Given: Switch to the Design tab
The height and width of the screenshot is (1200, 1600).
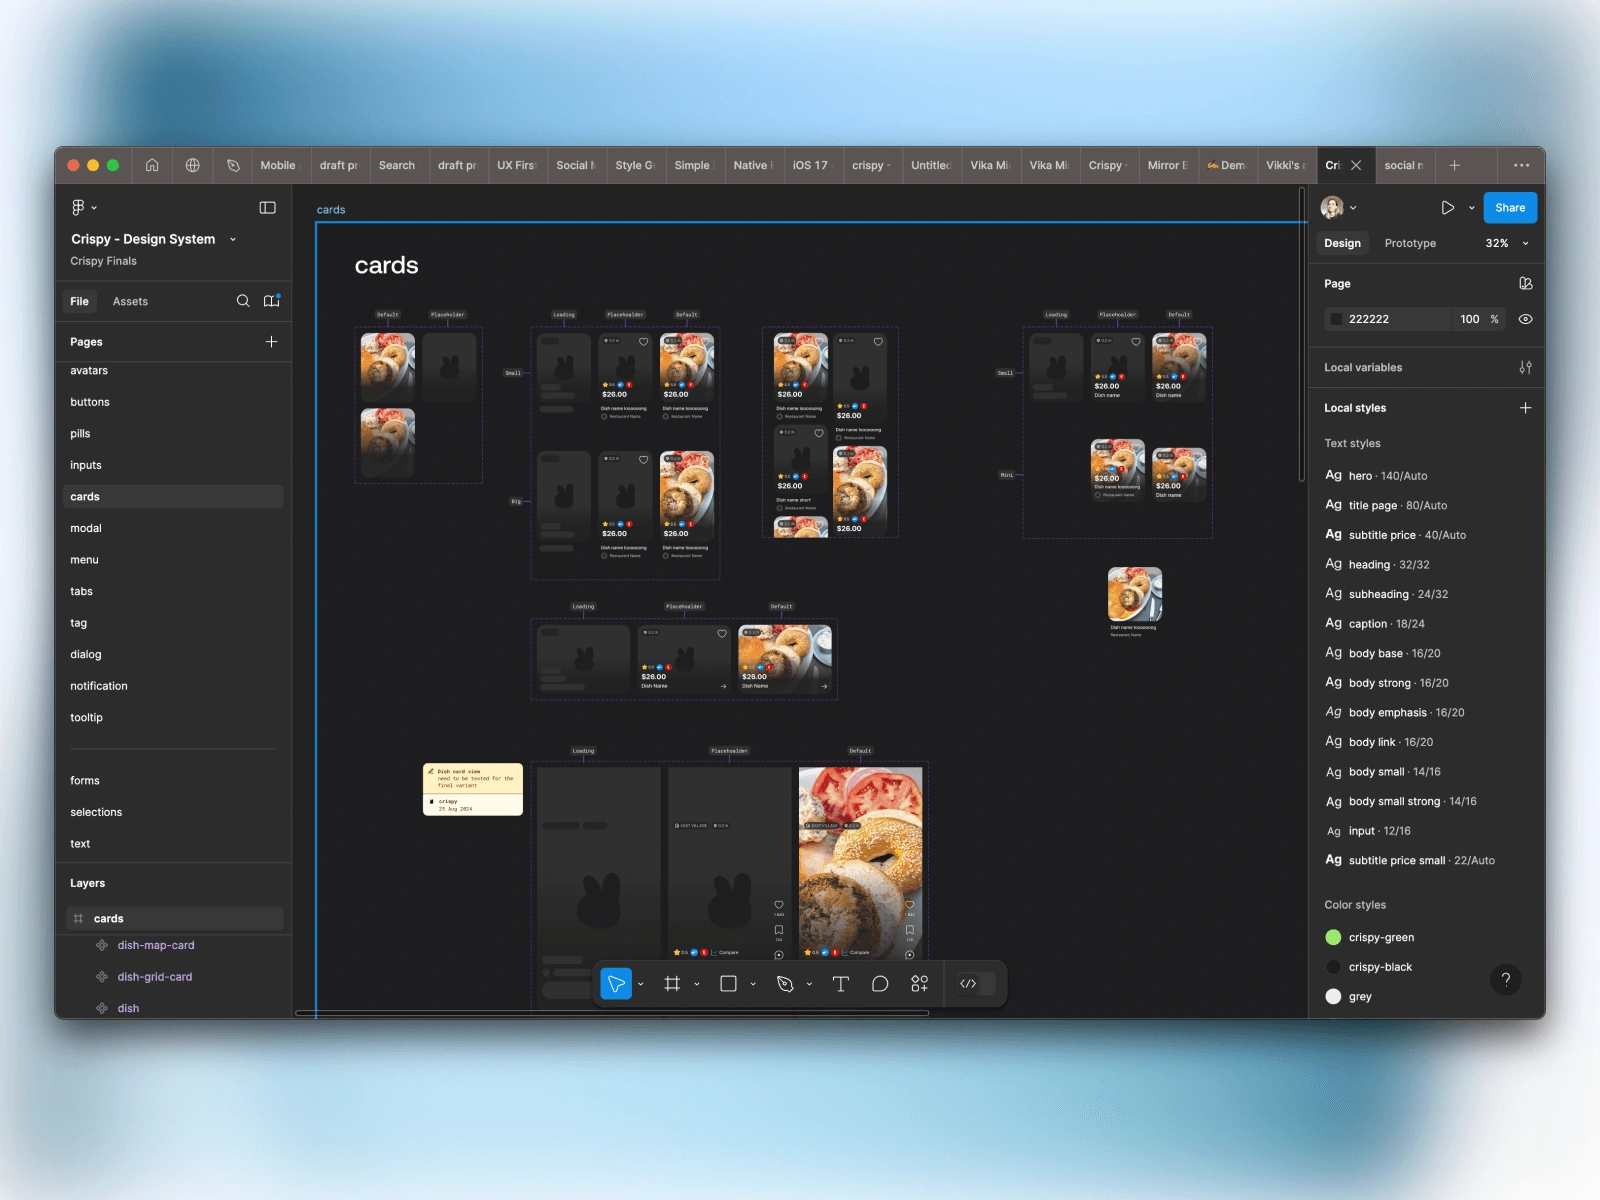Looking at the screenshot, I should coord(1342,243).
